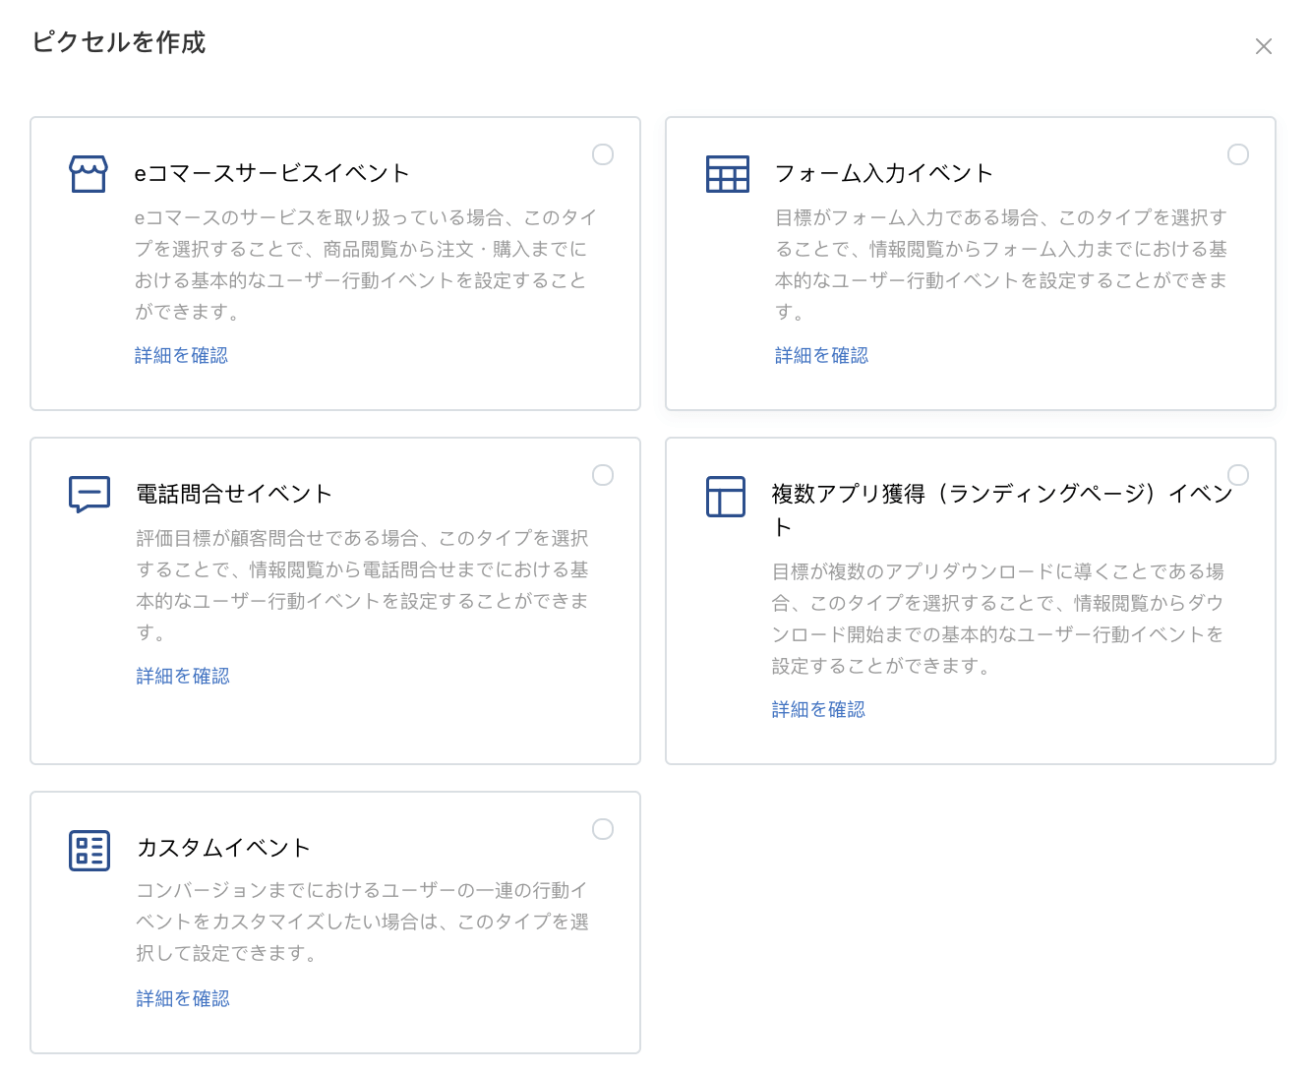Enable the カスタムイベント radio button

603,829
